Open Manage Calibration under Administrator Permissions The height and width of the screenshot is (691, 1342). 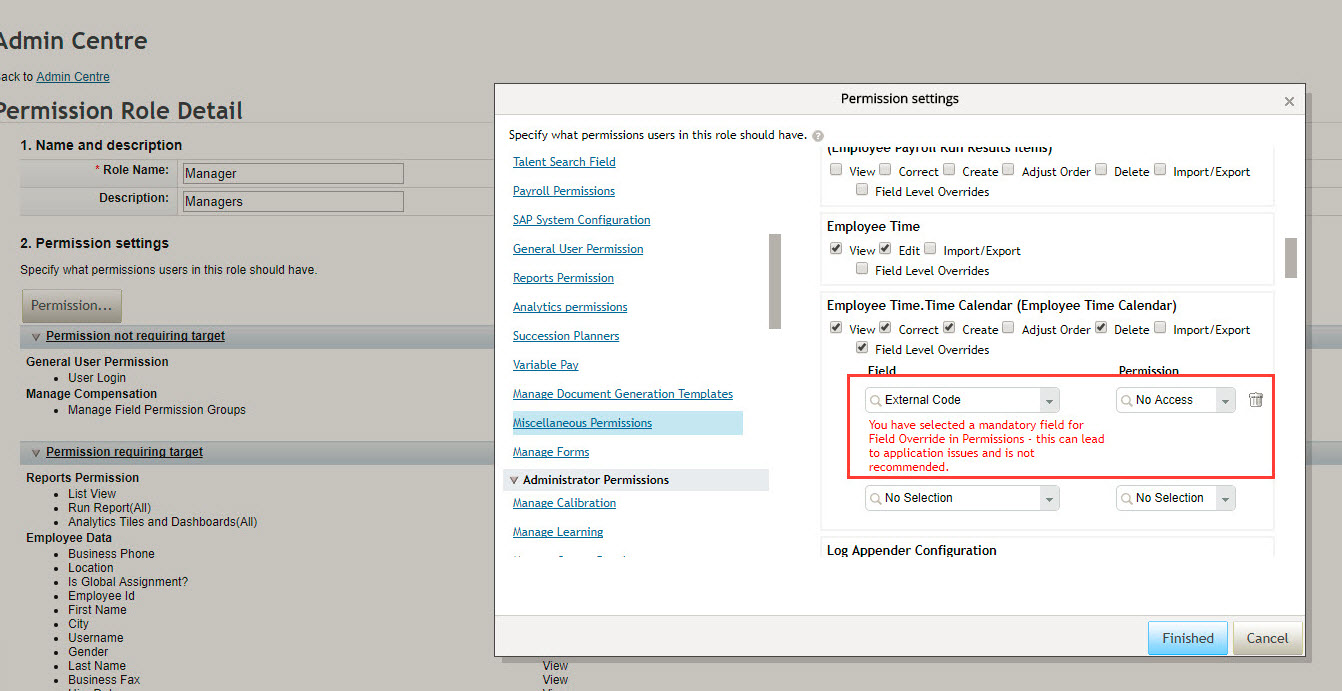pyautogui.click(x=564, y=503)
